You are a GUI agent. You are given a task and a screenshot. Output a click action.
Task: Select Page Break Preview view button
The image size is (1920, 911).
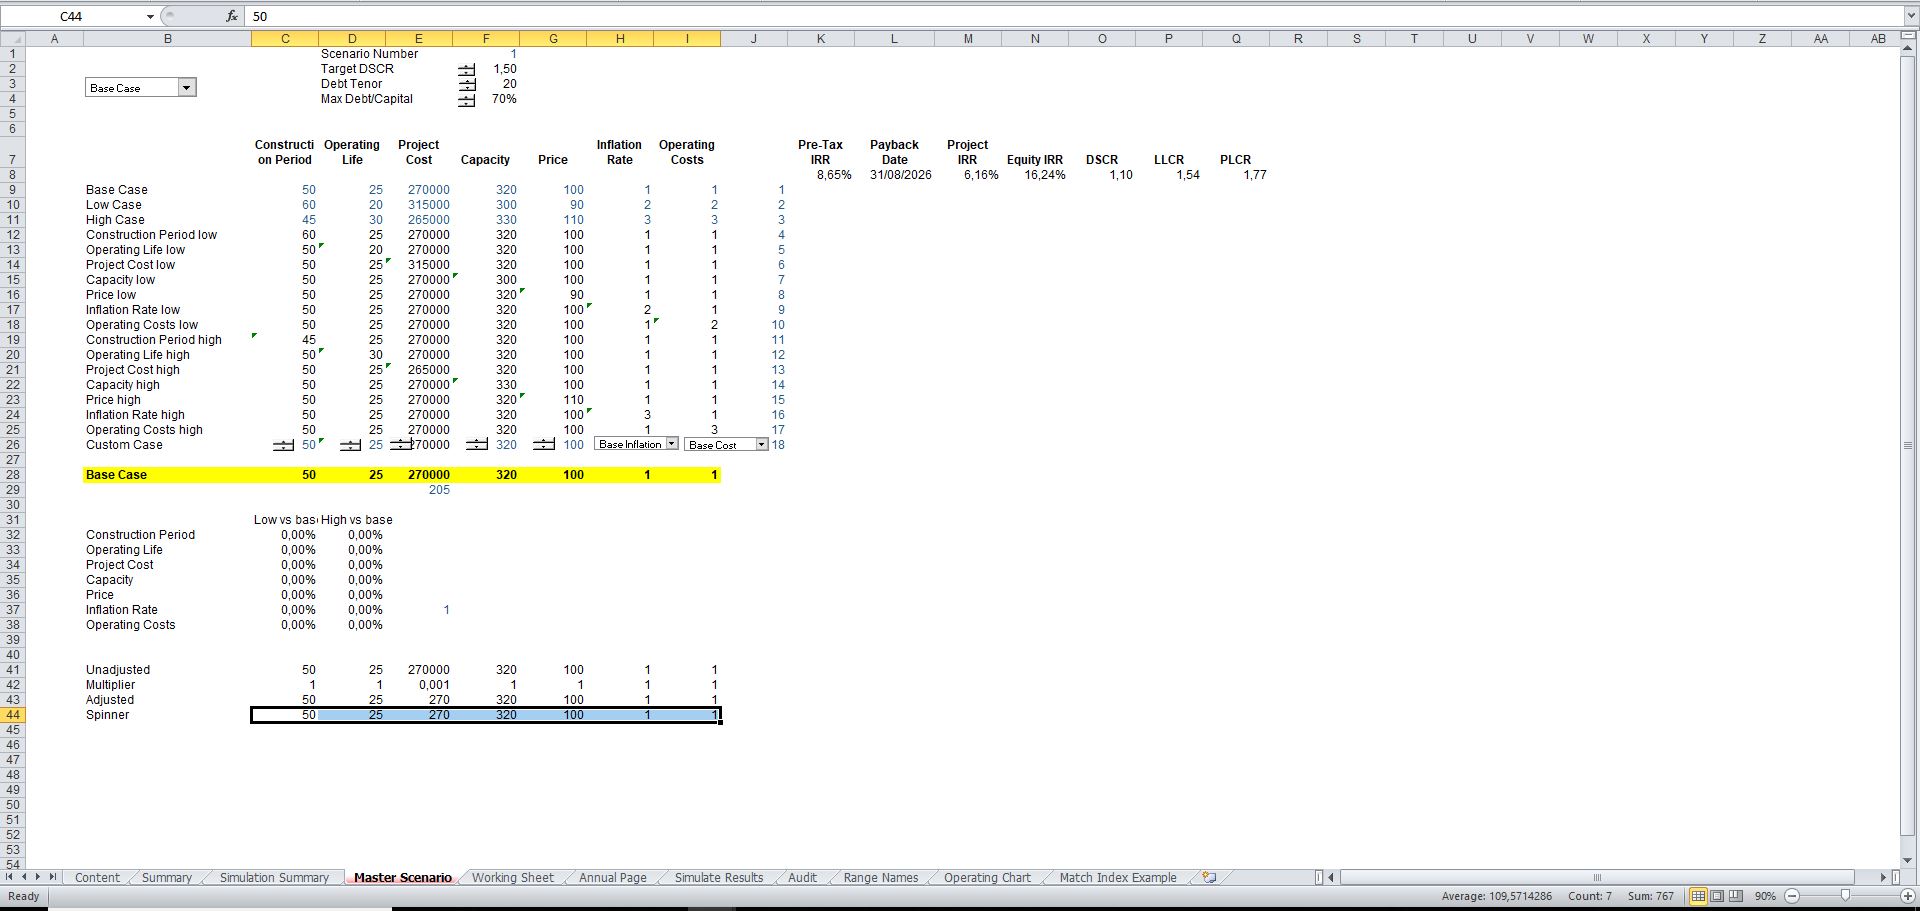[x=1736, y=896]
